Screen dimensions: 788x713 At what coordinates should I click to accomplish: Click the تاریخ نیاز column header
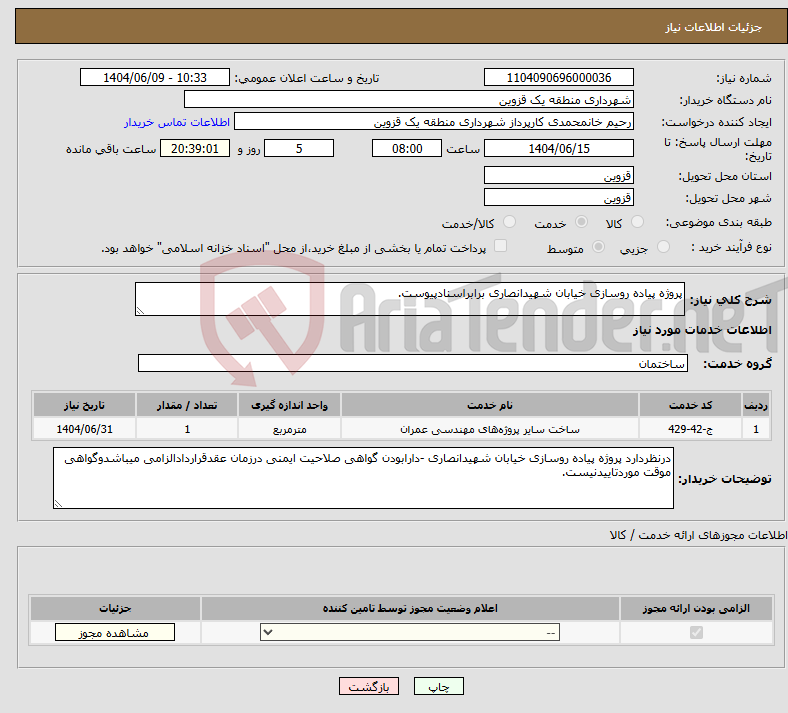(84, 405)
